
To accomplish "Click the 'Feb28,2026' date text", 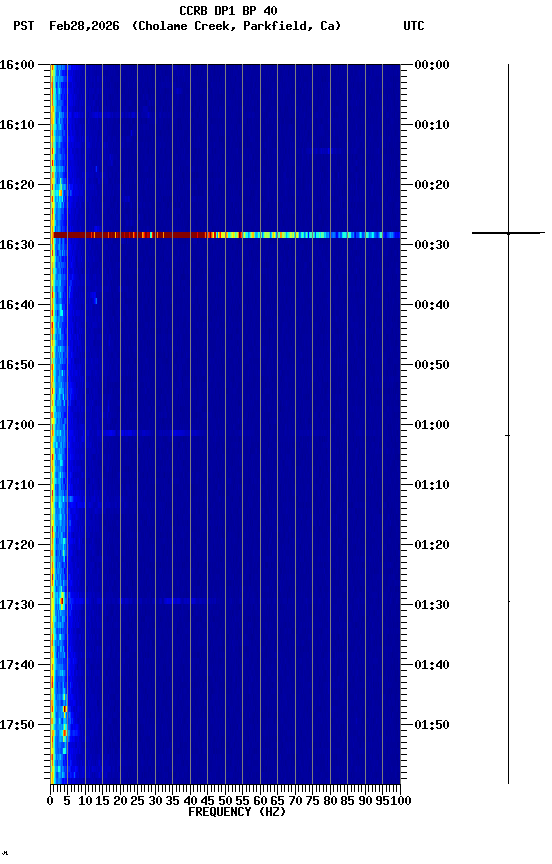I will 84,26.
